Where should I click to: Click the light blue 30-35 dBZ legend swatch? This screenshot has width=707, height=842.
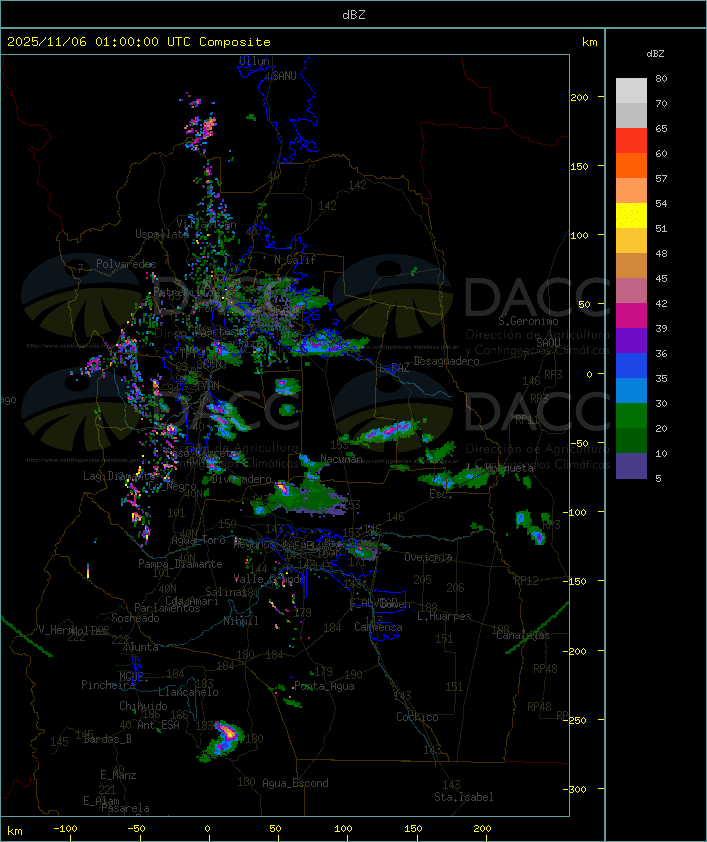[631, 390]
